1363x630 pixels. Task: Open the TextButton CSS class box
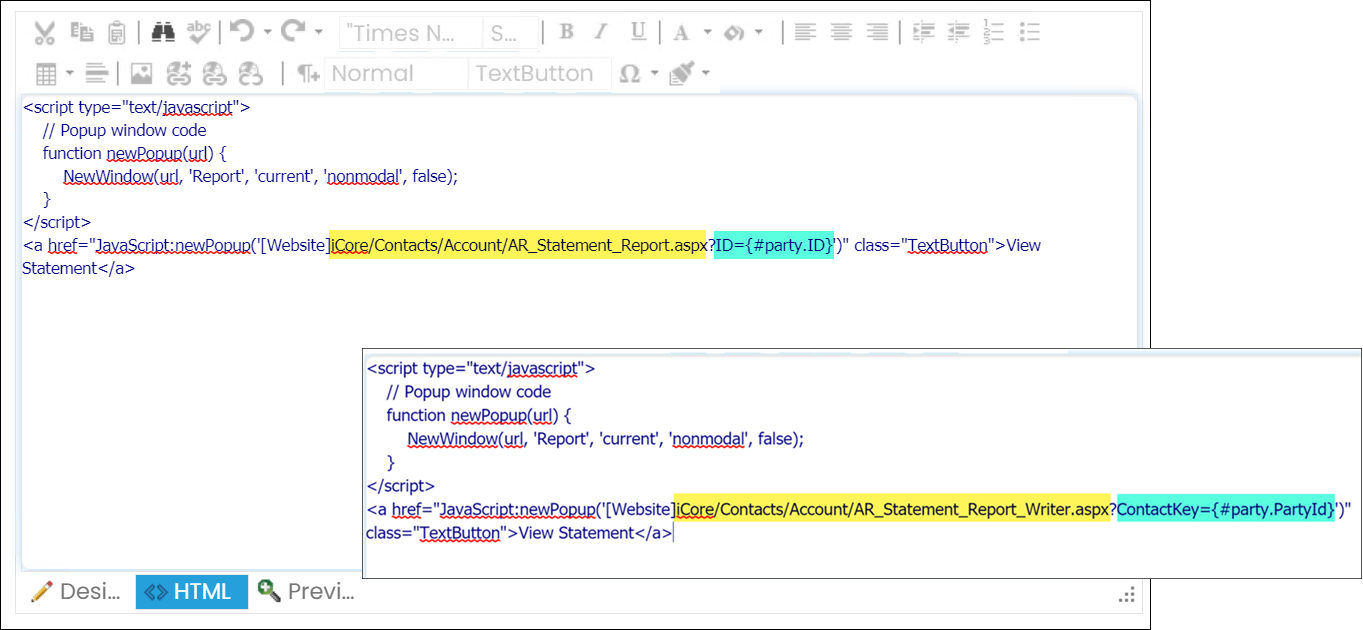[x=540, y=74]
